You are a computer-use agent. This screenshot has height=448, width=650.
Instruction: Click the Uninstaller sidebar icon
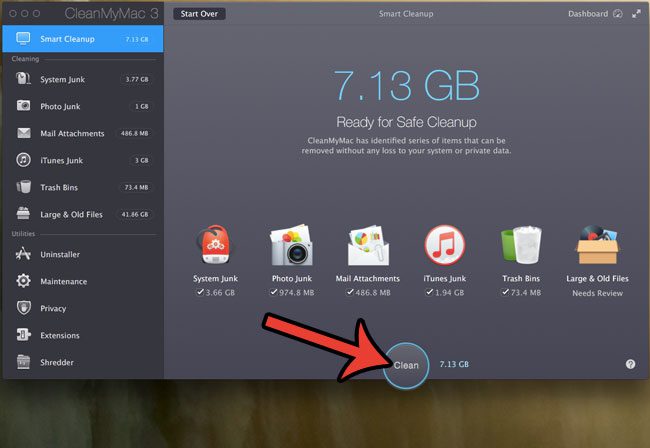23,254
